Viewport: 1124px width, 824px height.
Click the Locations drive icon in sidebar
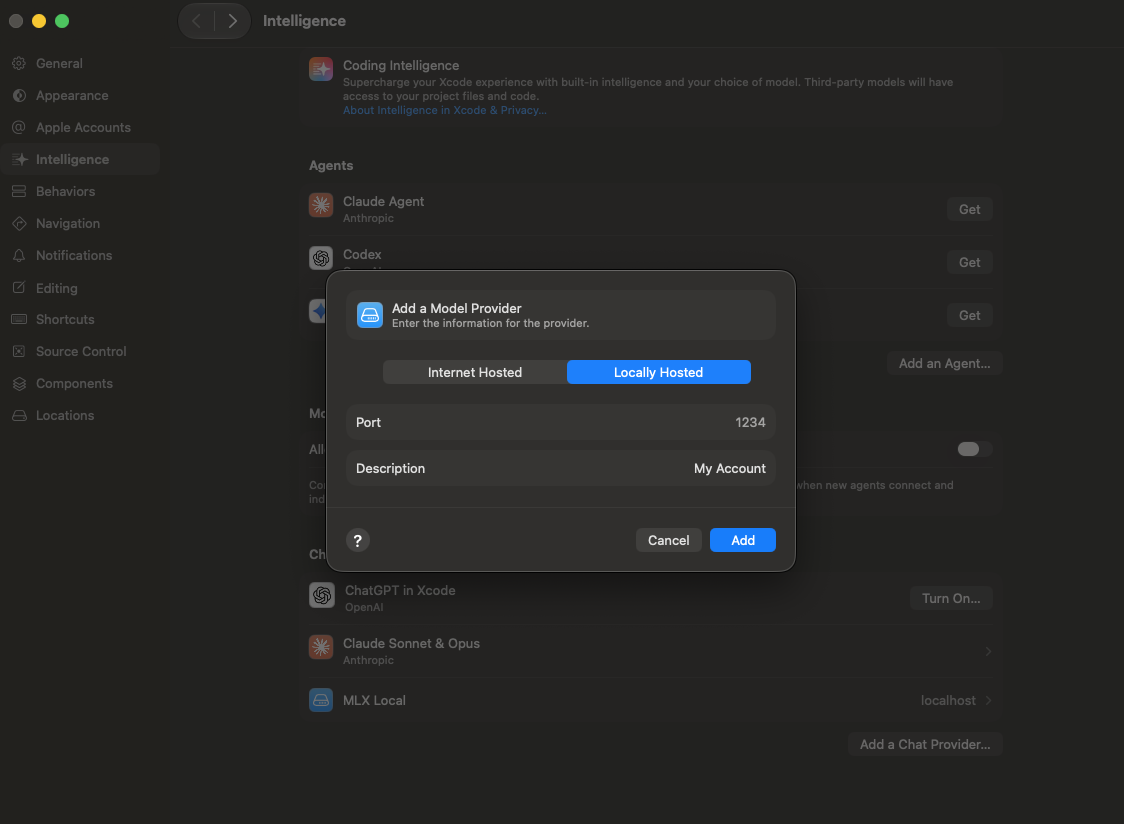click(19, 415)
